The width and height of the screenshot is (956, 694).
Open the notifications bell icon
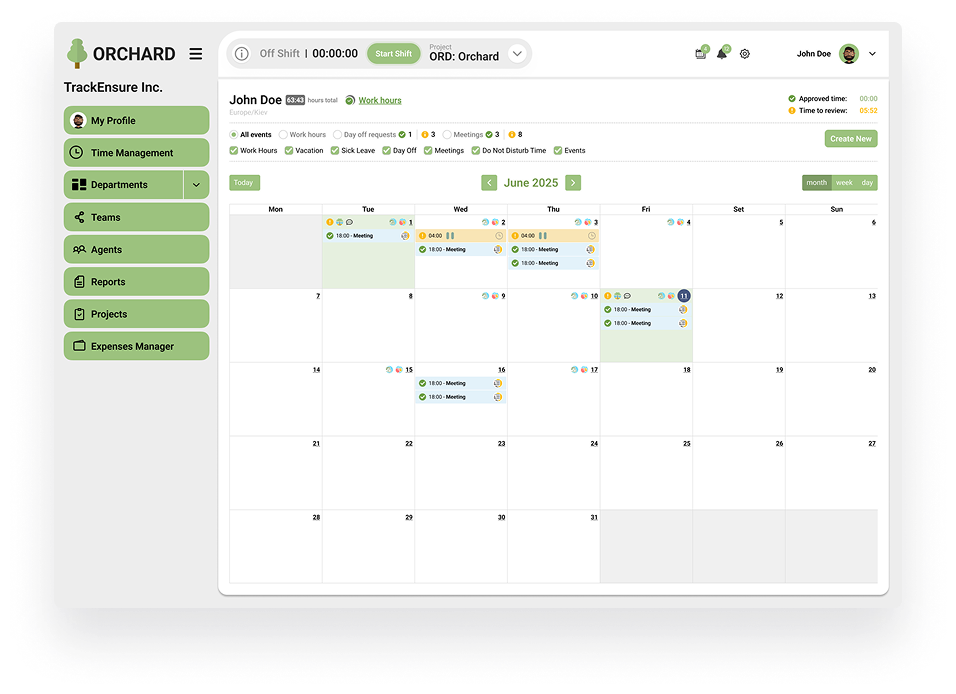coord(722,54)
